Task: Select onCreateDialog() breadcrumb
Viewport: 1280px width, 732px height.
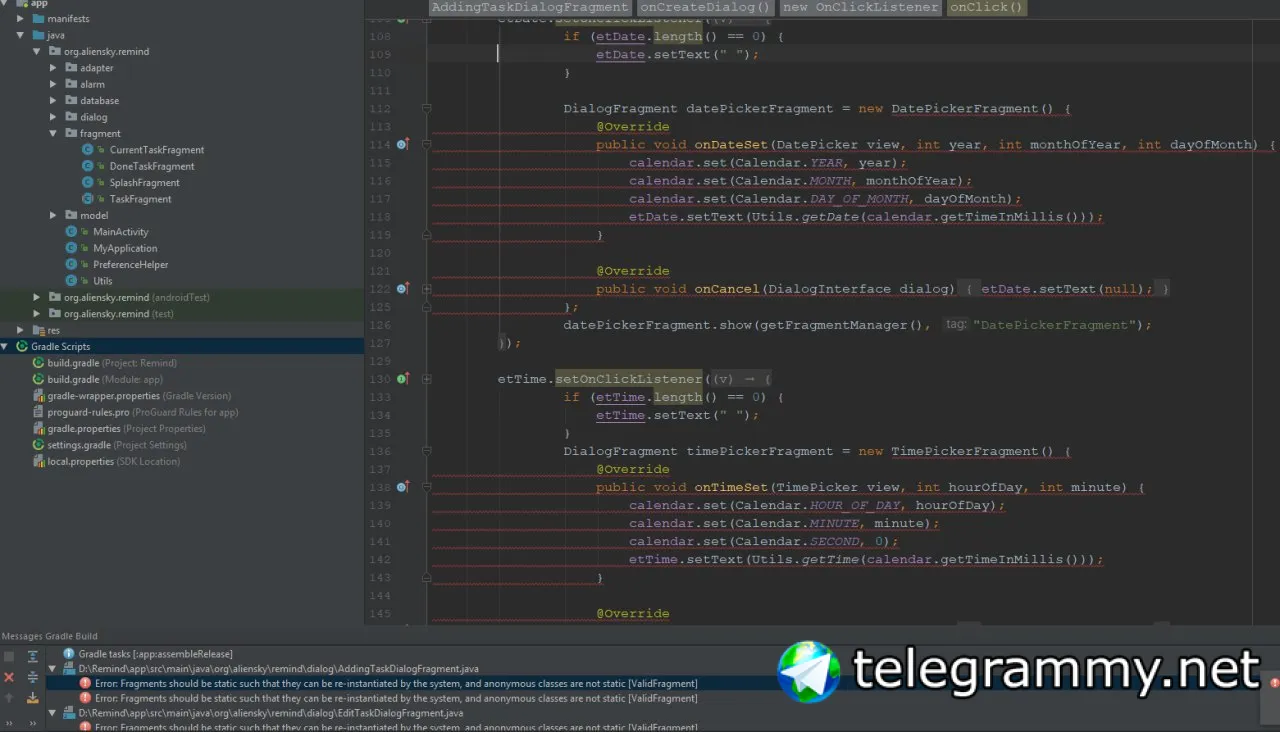Action: click(x=706, y=8)
